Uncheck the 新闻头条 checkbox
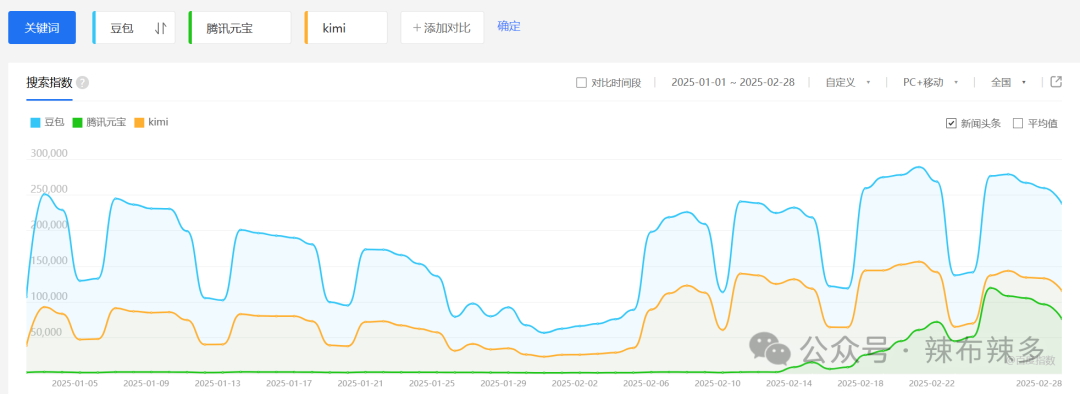This screenshot has width=1080, height=394. 951,123
